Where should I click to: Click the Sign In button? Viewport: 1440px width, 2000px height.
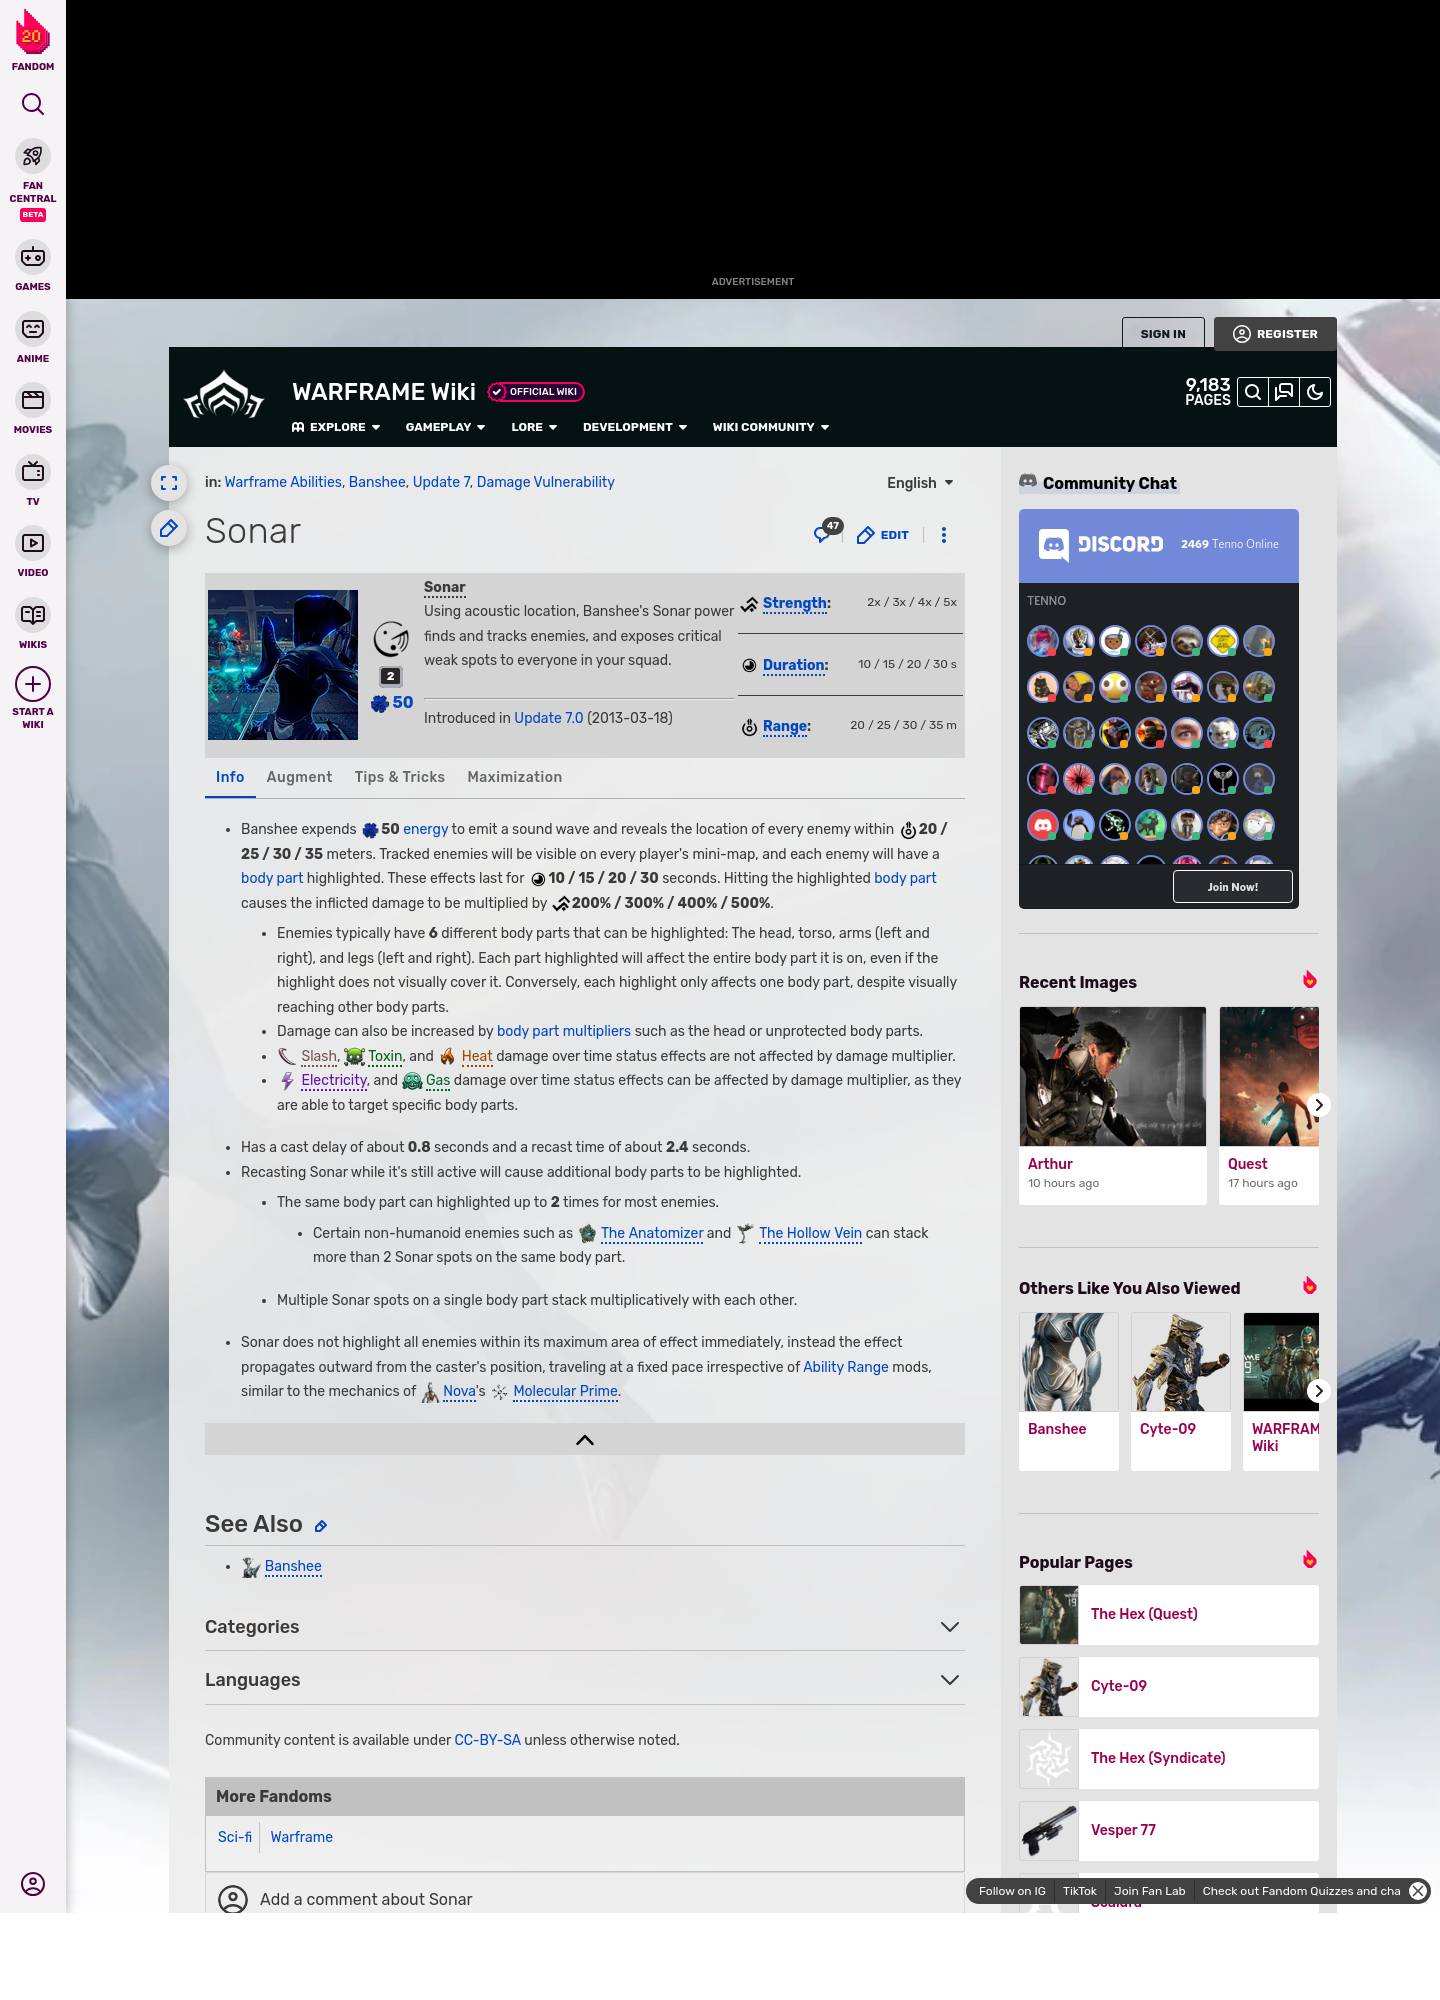1163,334
